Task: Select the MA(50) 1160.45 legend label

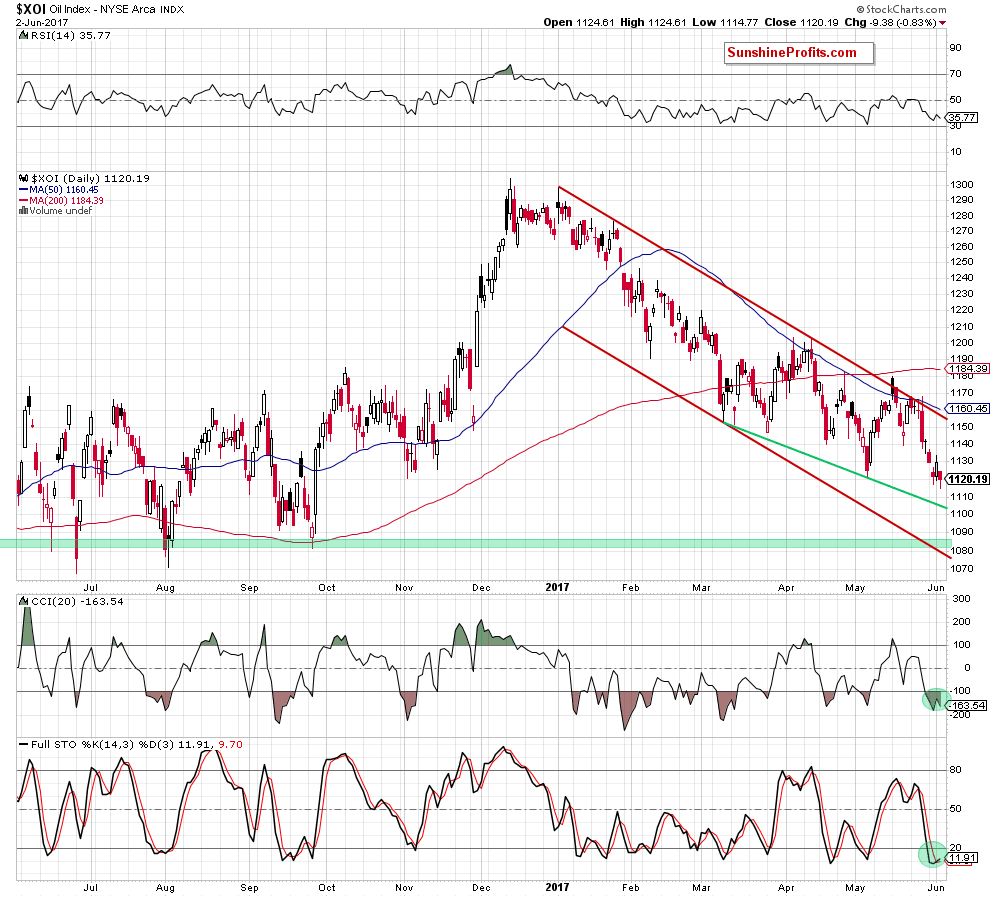Action: click(x=64, y=190)
